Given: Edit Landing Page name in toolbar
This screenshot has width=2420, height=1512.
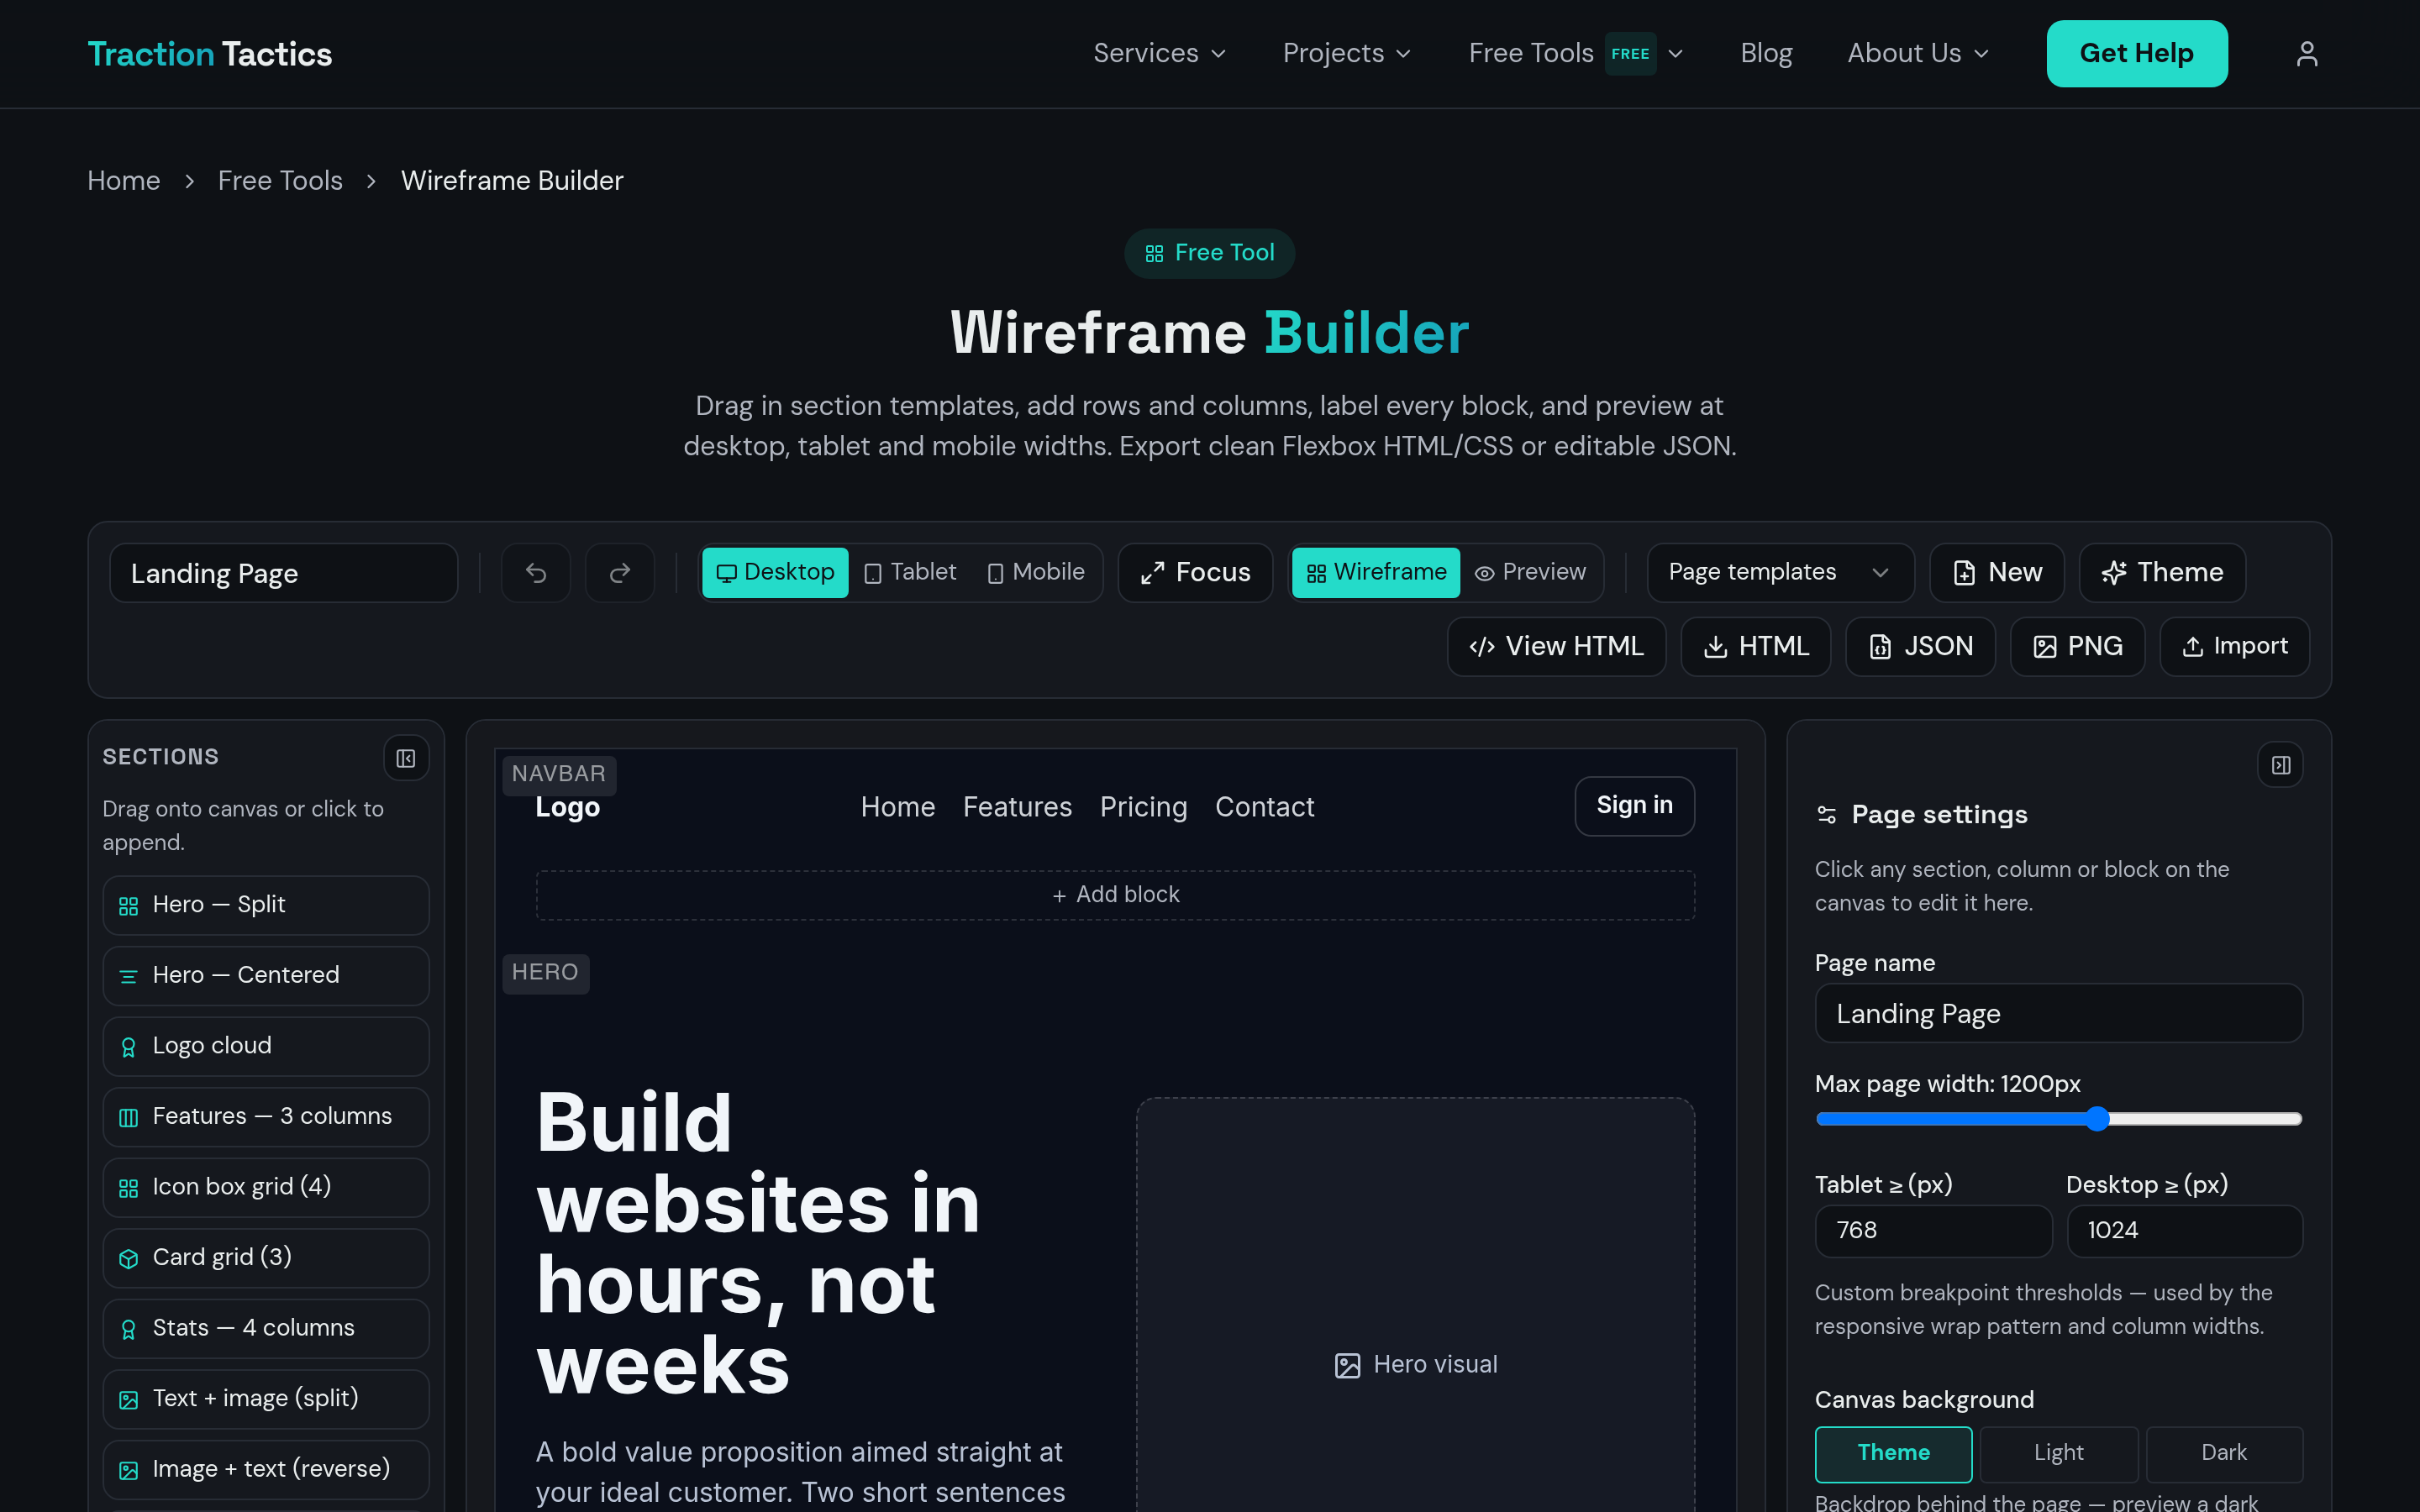Looking at the screenshot, I should point(283,573).
